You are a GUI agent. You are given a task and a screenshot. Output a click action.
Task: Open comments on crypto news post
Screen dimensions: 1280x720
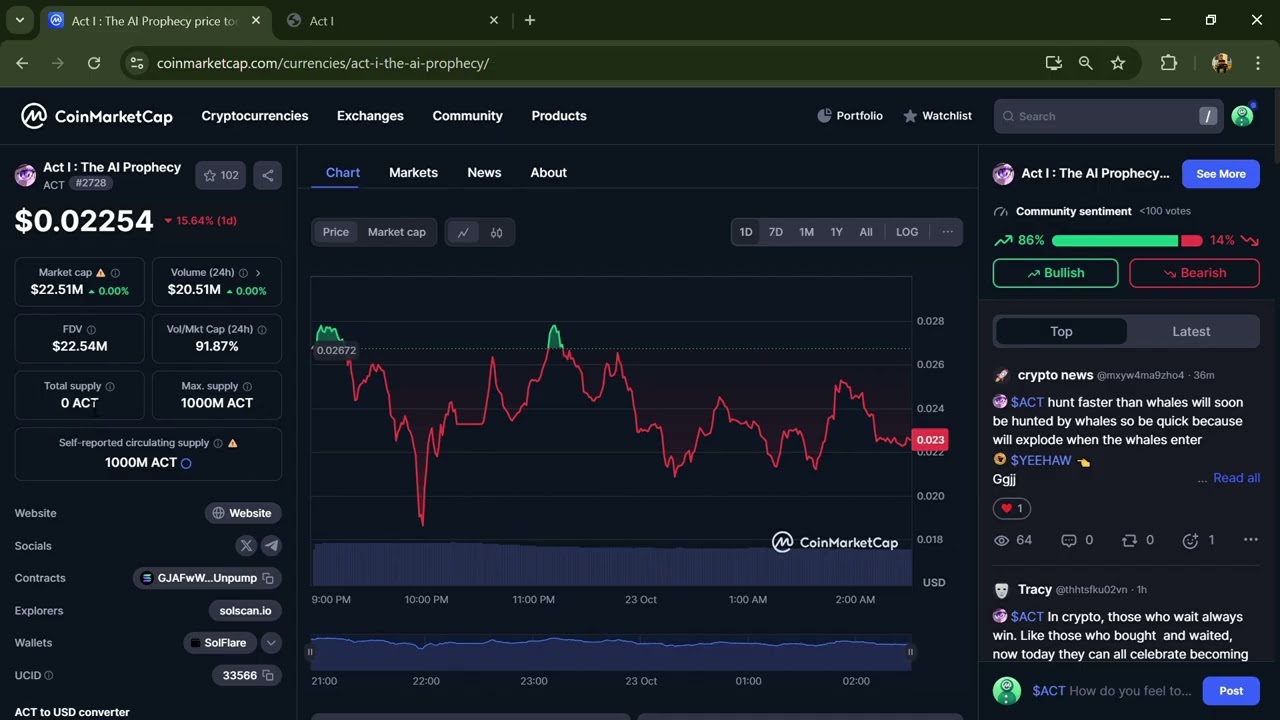coord(1077,540)
